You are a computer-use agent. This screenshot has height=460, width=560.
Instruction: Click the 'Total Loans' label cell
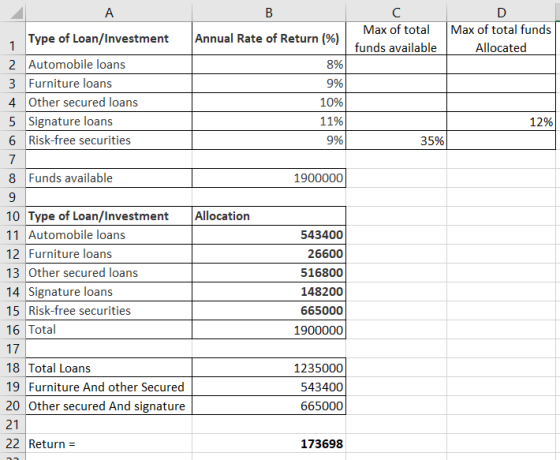click(109, 368)
